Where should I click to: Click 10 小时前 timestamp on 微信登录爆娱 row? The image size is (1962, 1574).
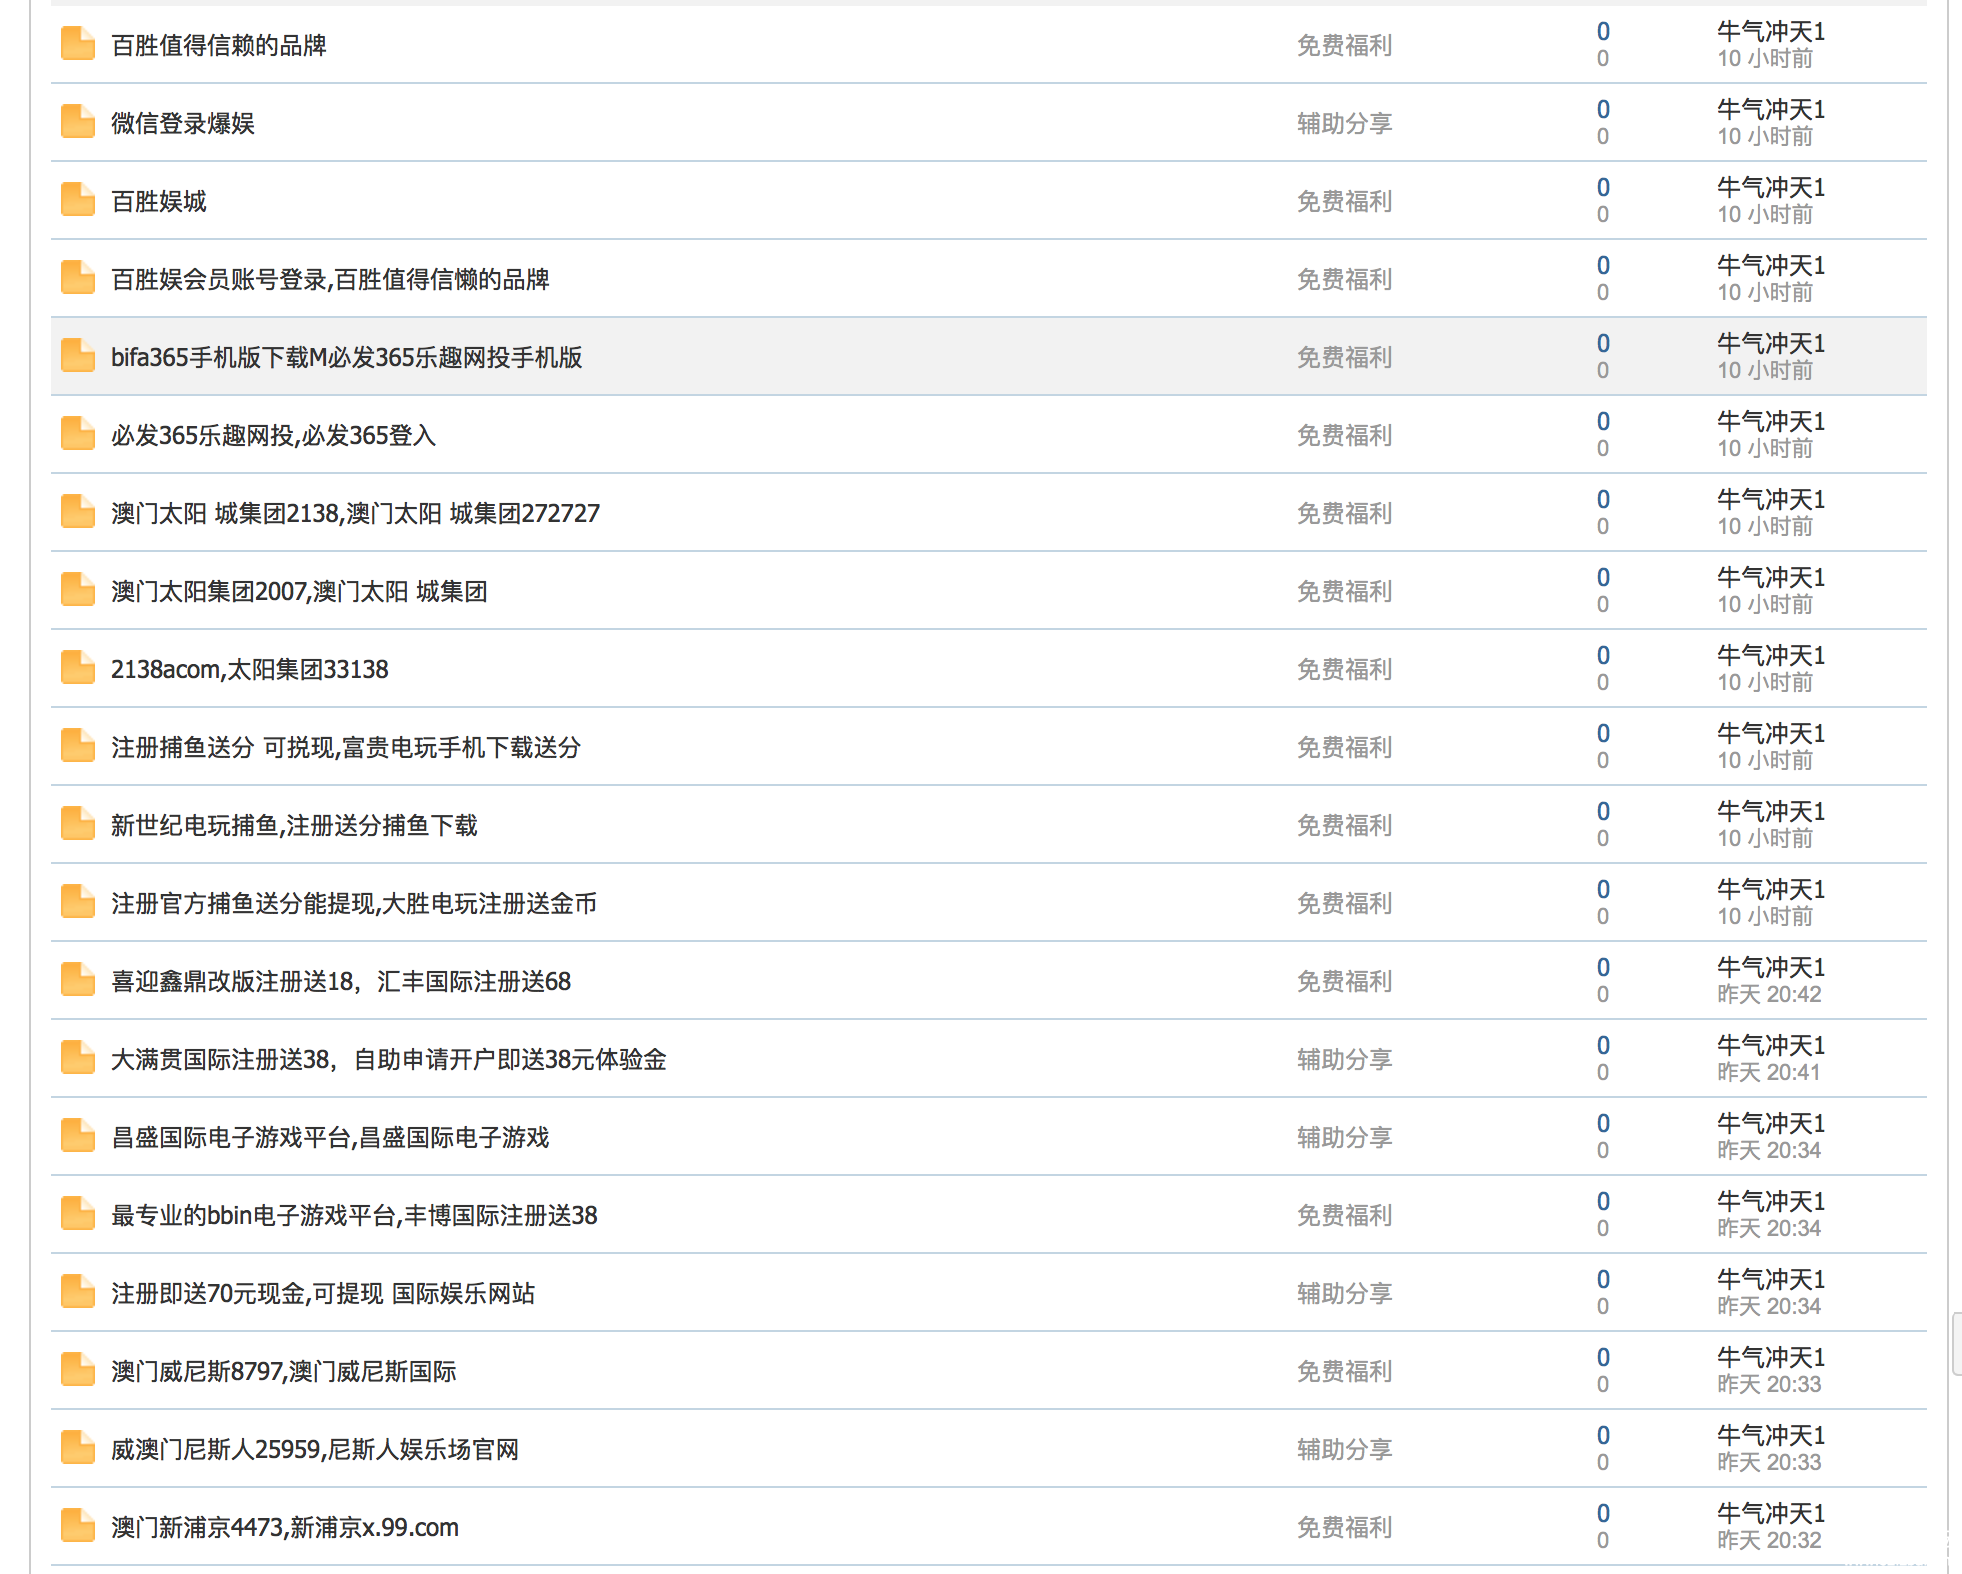(x=1765, y=136)
